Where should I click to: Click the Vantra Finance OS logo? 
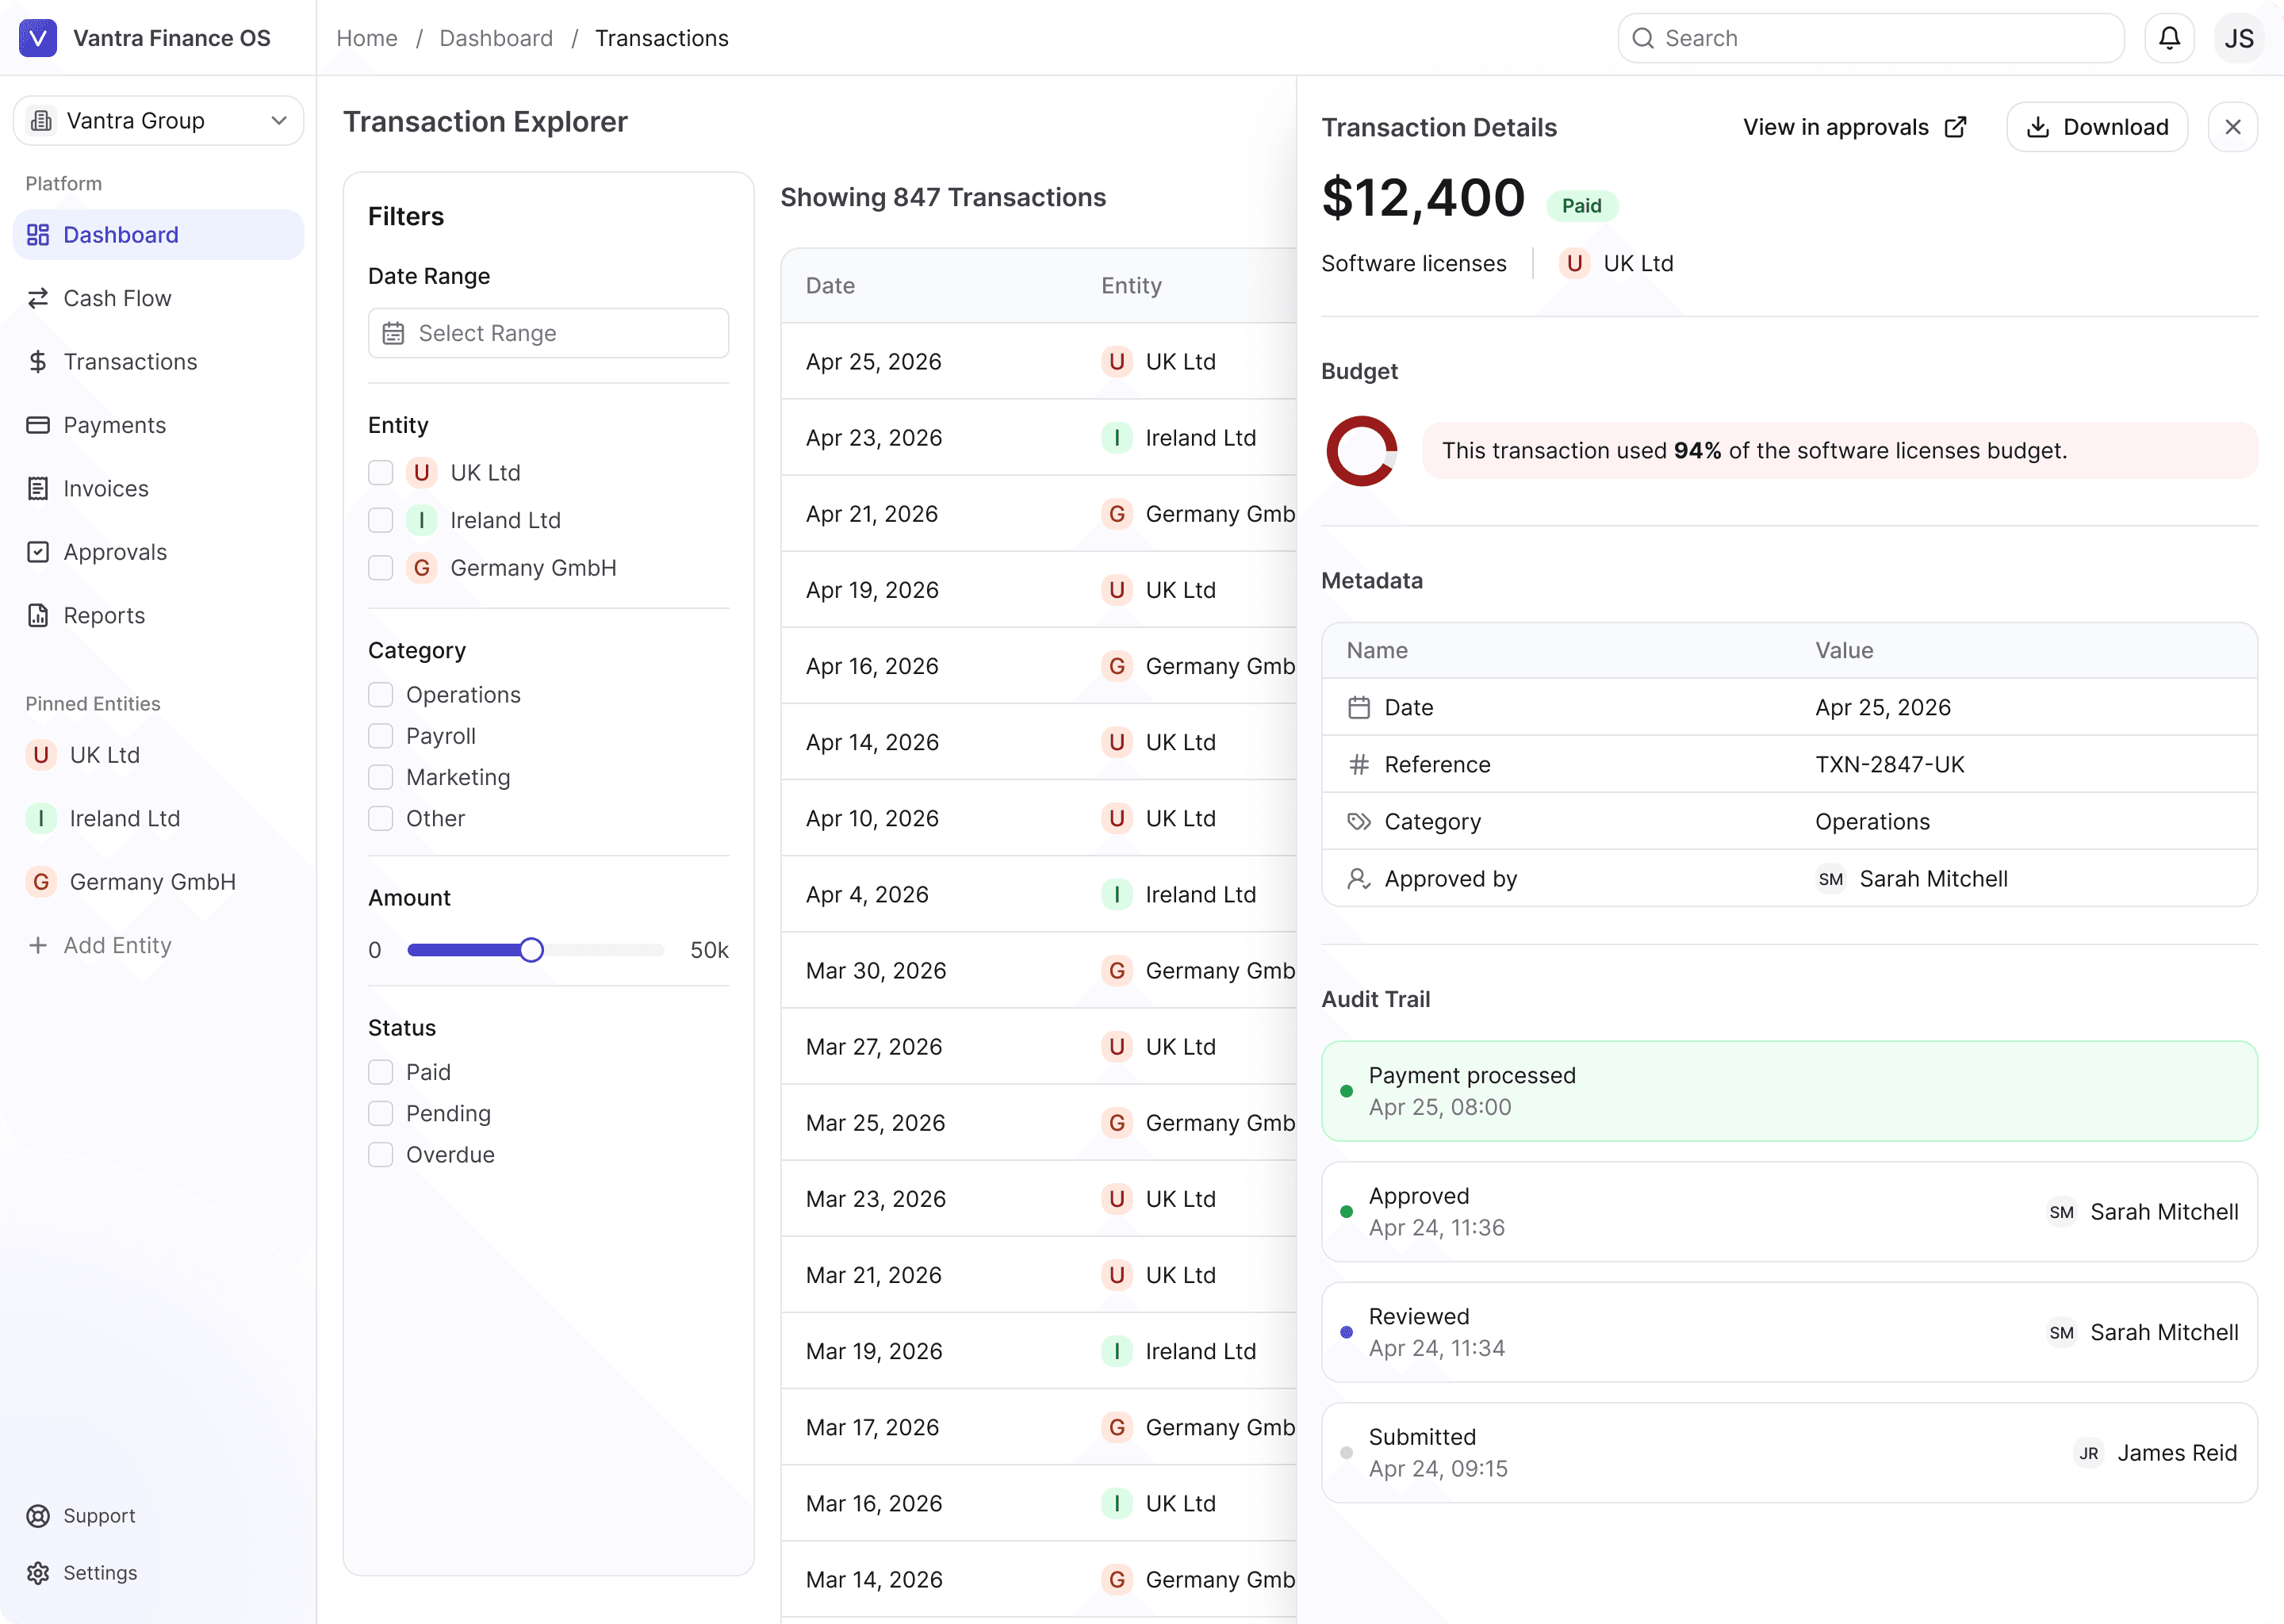point(38,38)
